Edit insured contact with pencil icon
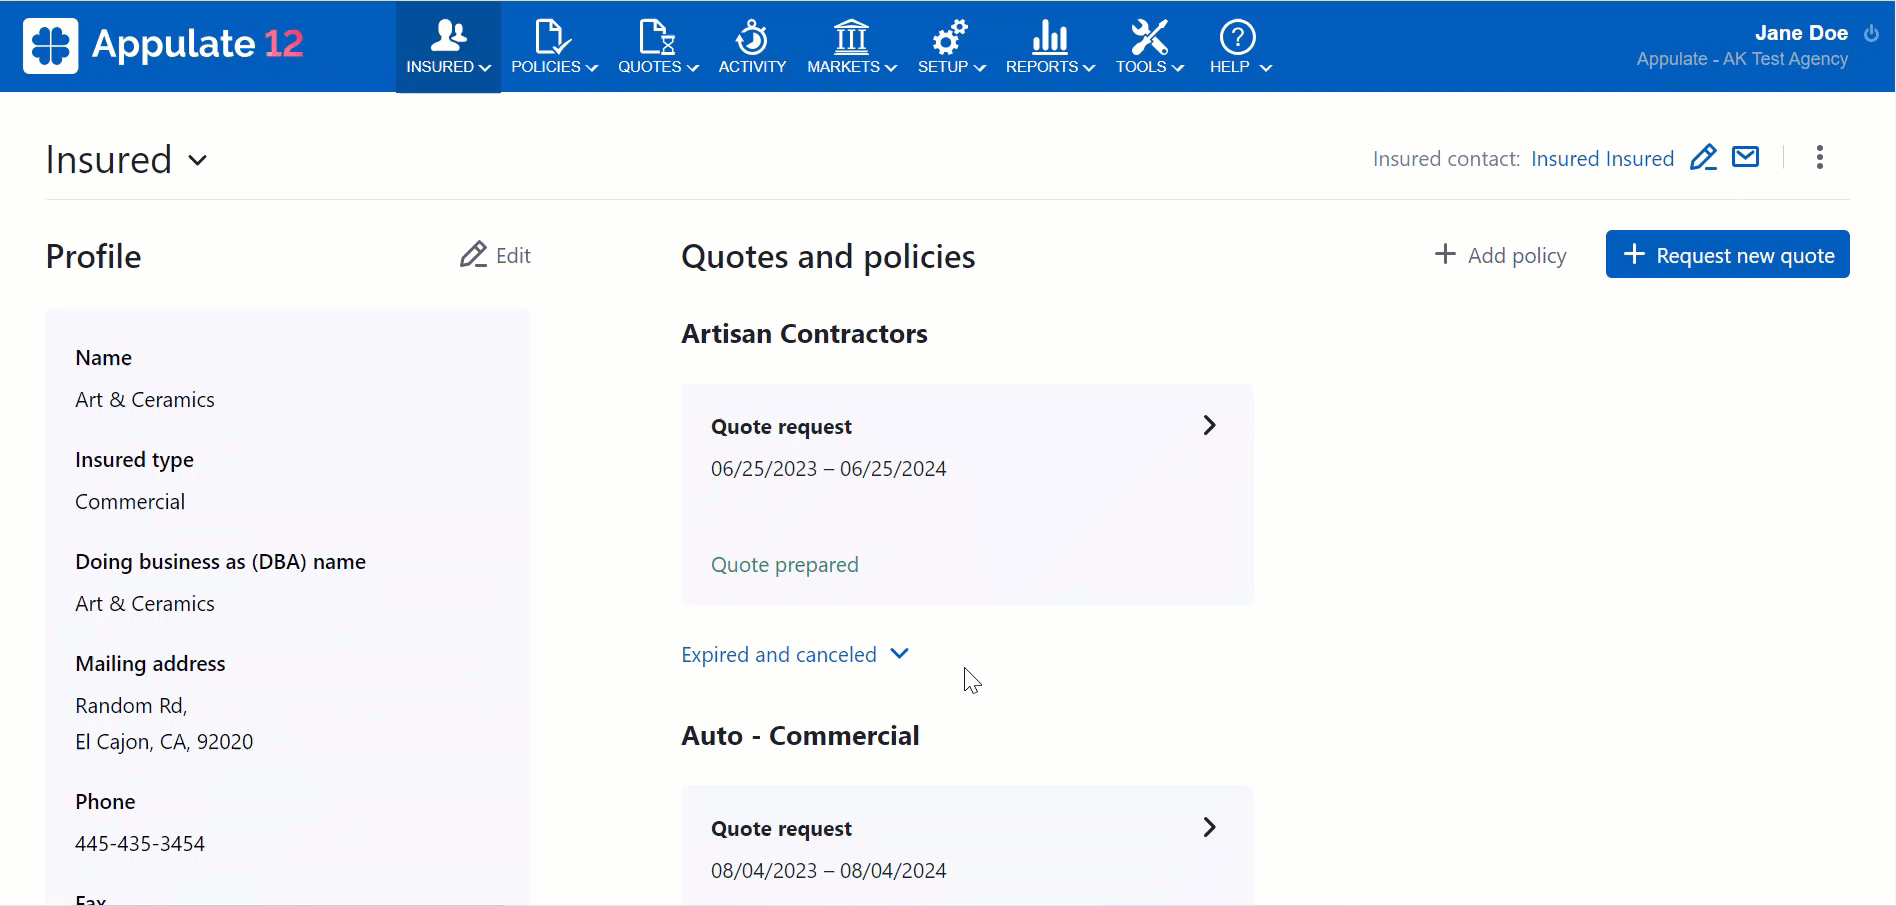Screen dimensions: 1896x906 (x=1704, y=158)
